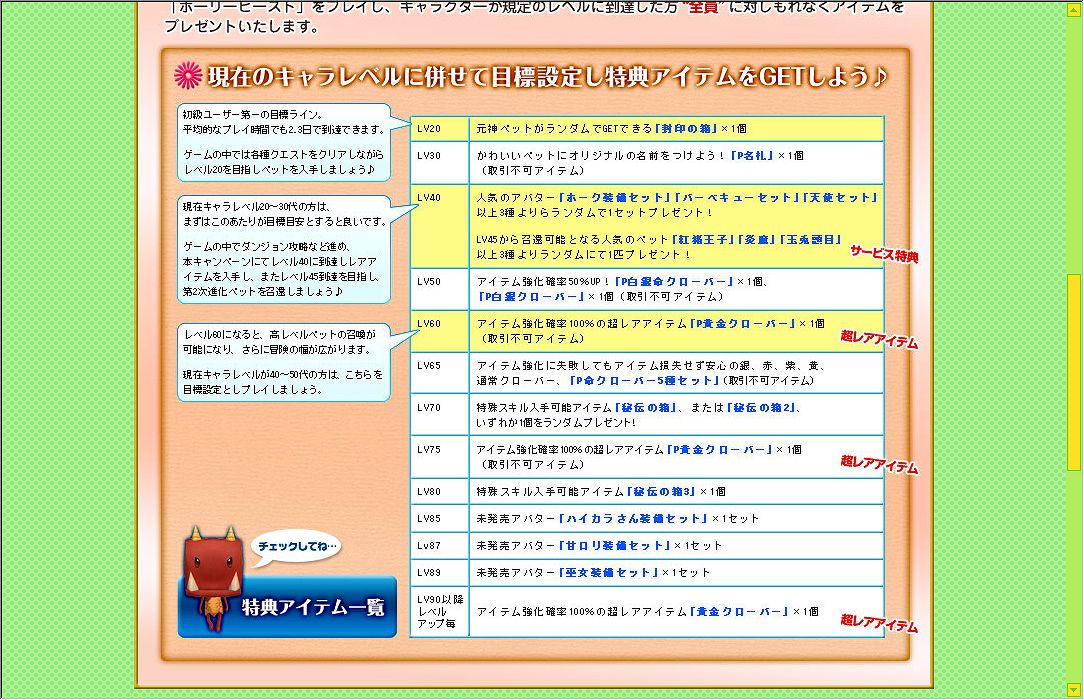Screen dimensions: 1084x700
Task: Click 「P黄金クローバー」 in the LV75 row
Action: pyautogui.click(x=720, y=449)
